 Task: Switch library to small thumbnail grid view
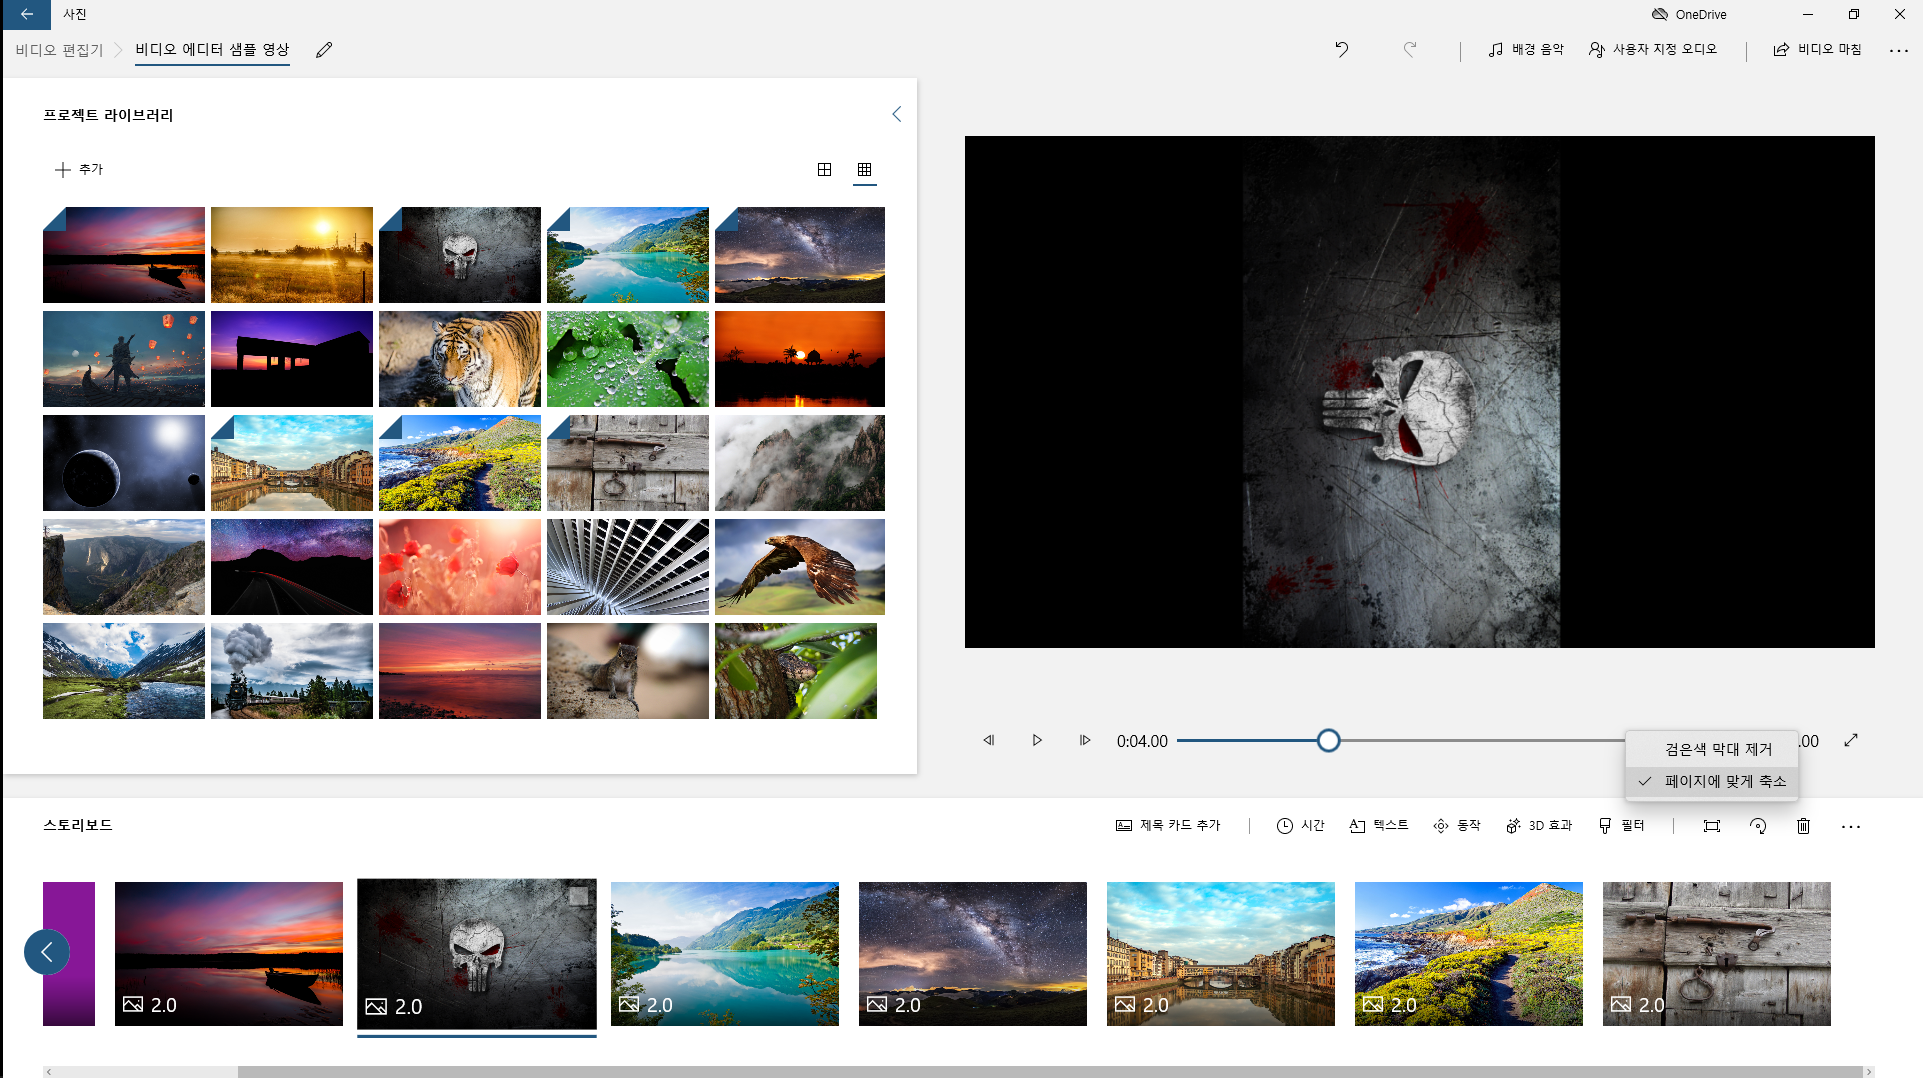pyautogui.click(x=865, y=169)
